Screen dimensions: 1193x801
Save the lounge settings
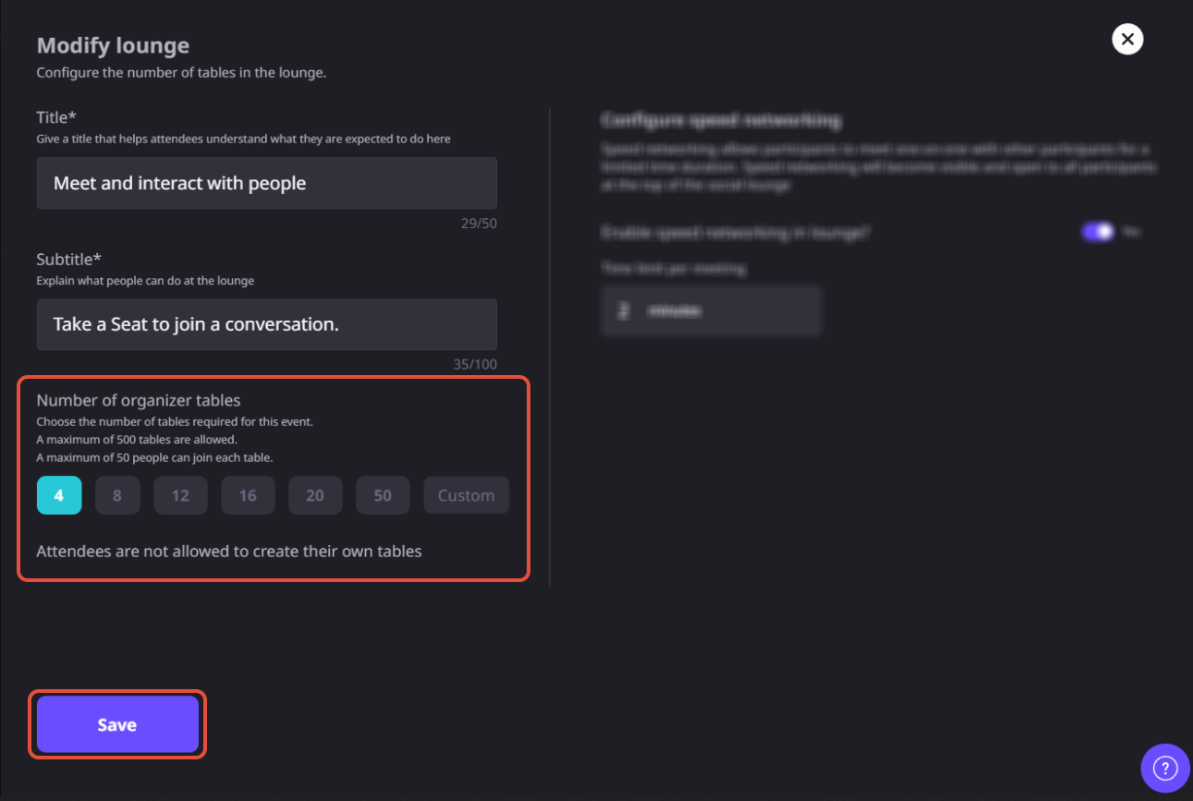point(117,724)
